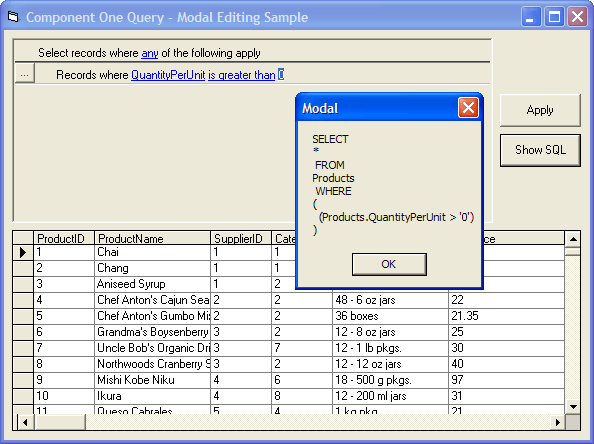Click the Apply button
This screenshot has width=594, height=444.
click(x=540, y=110)
